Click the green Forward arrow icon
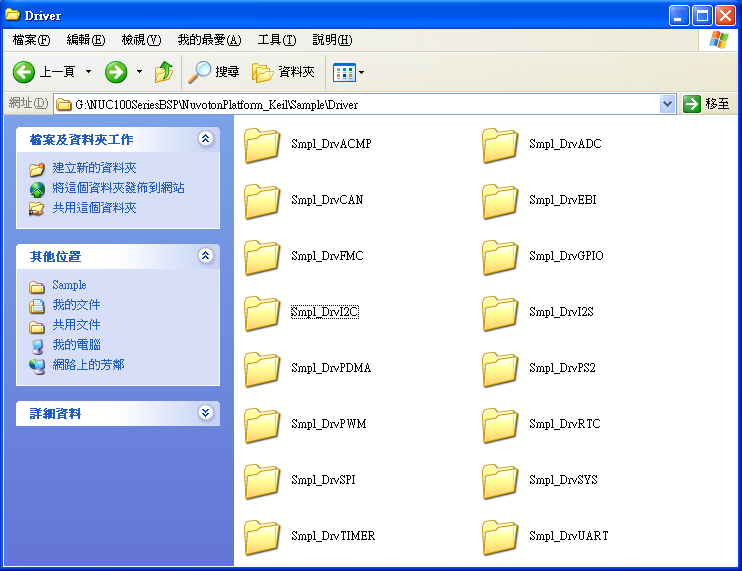This screenshot has width=742, height=571. [116, 72]
